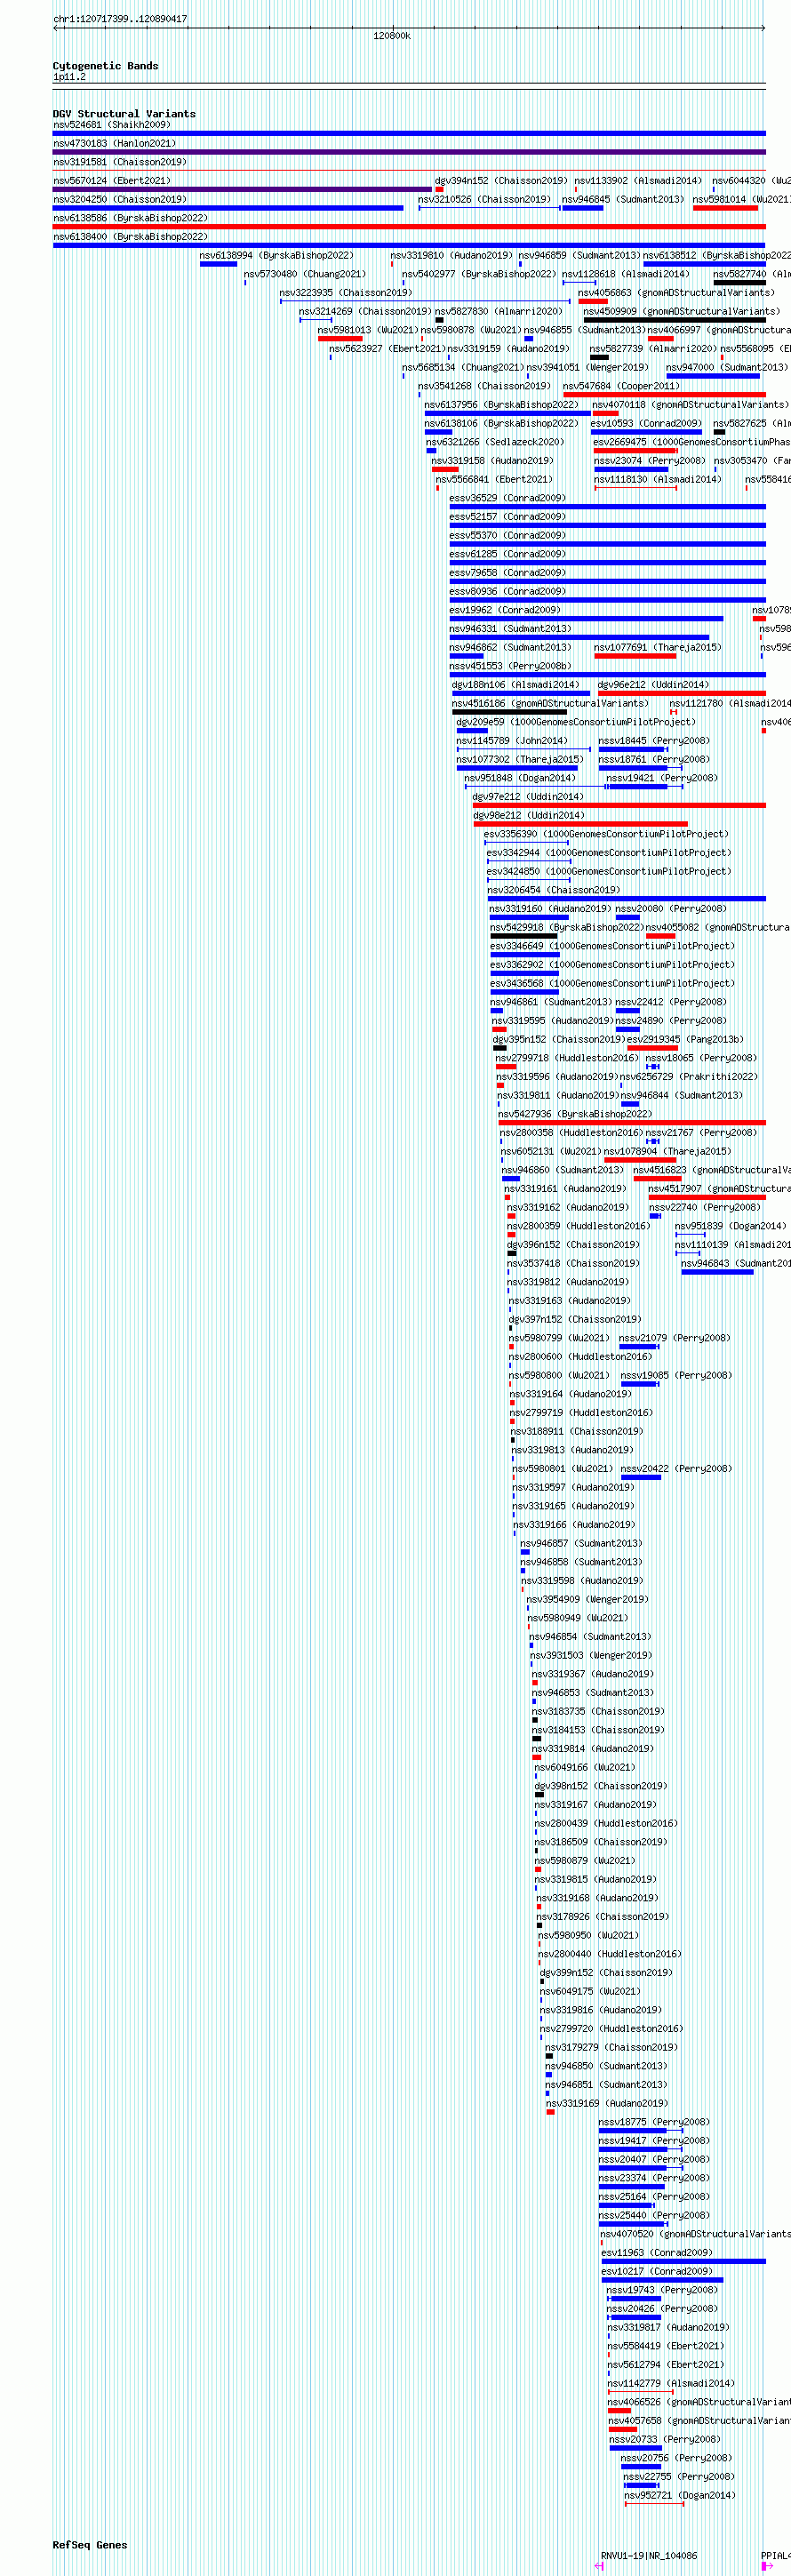791x2576 pixels.
Task: Select the RNVU1-19|NR_104086 gene label
Action: pyautogui.click(x=649, y=2555)
